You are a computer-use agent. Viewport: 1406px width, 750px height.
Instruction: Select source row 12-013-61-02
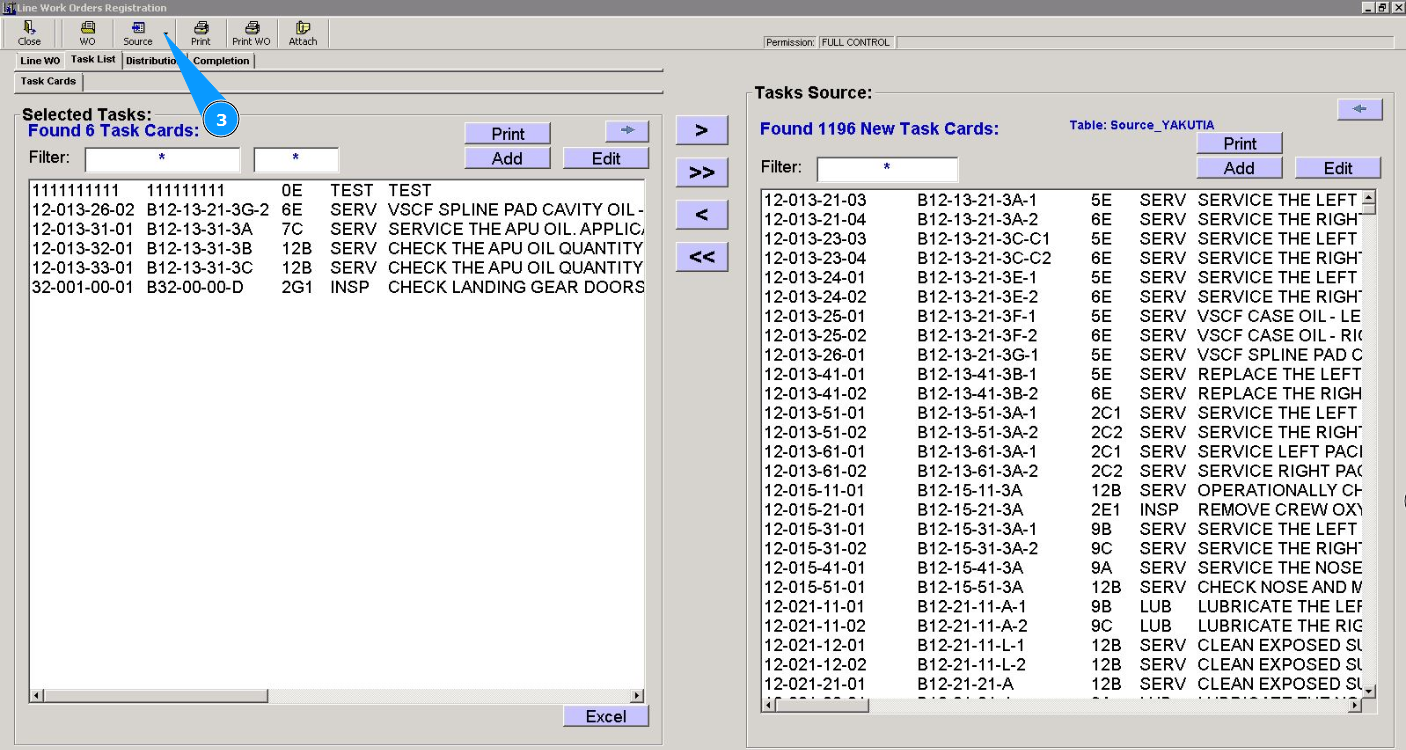(1062, 471)
